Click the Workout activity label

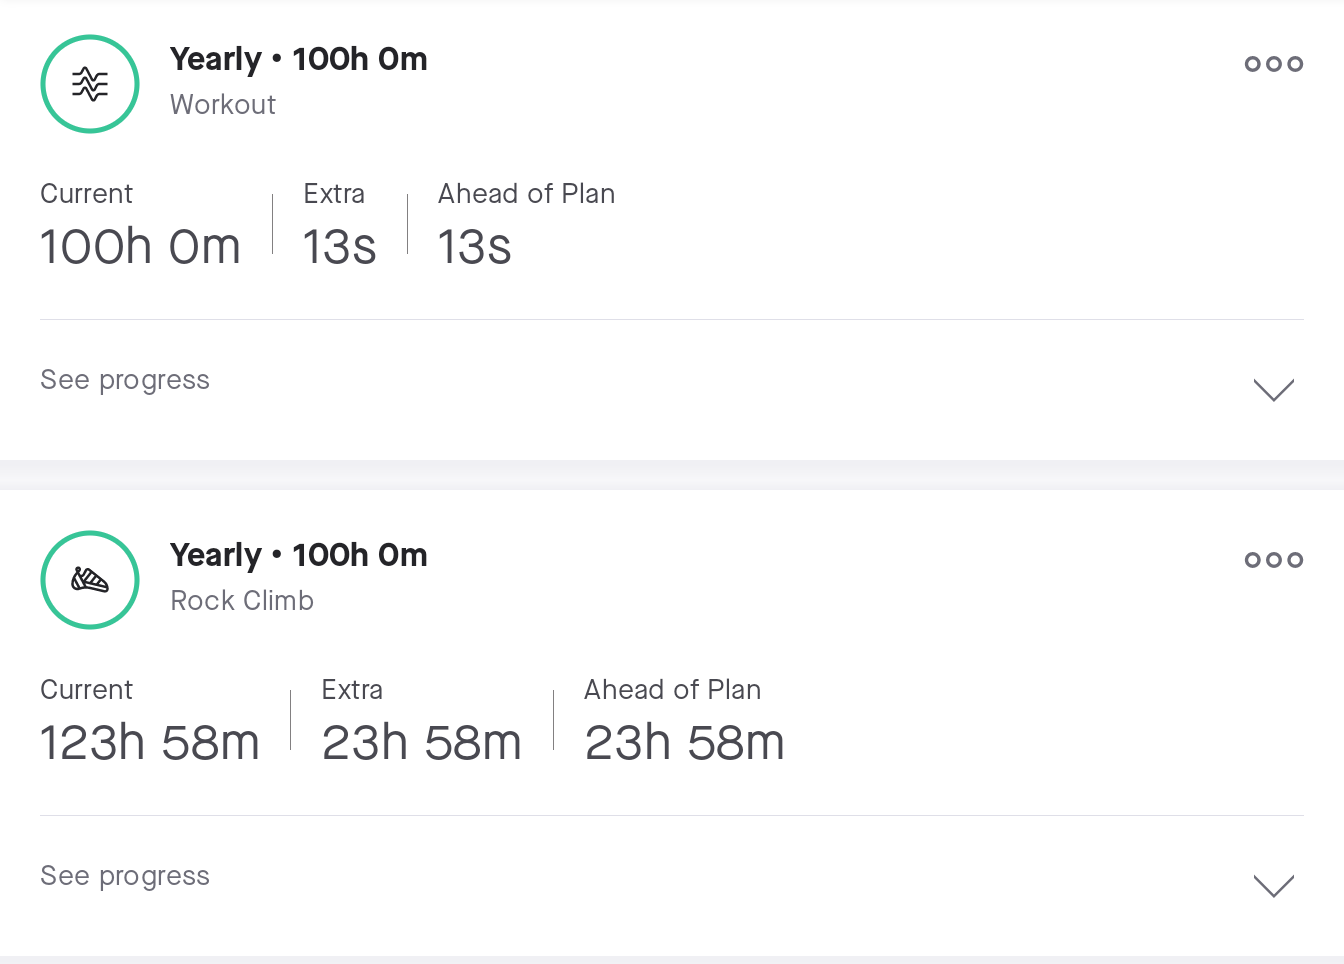223,104
